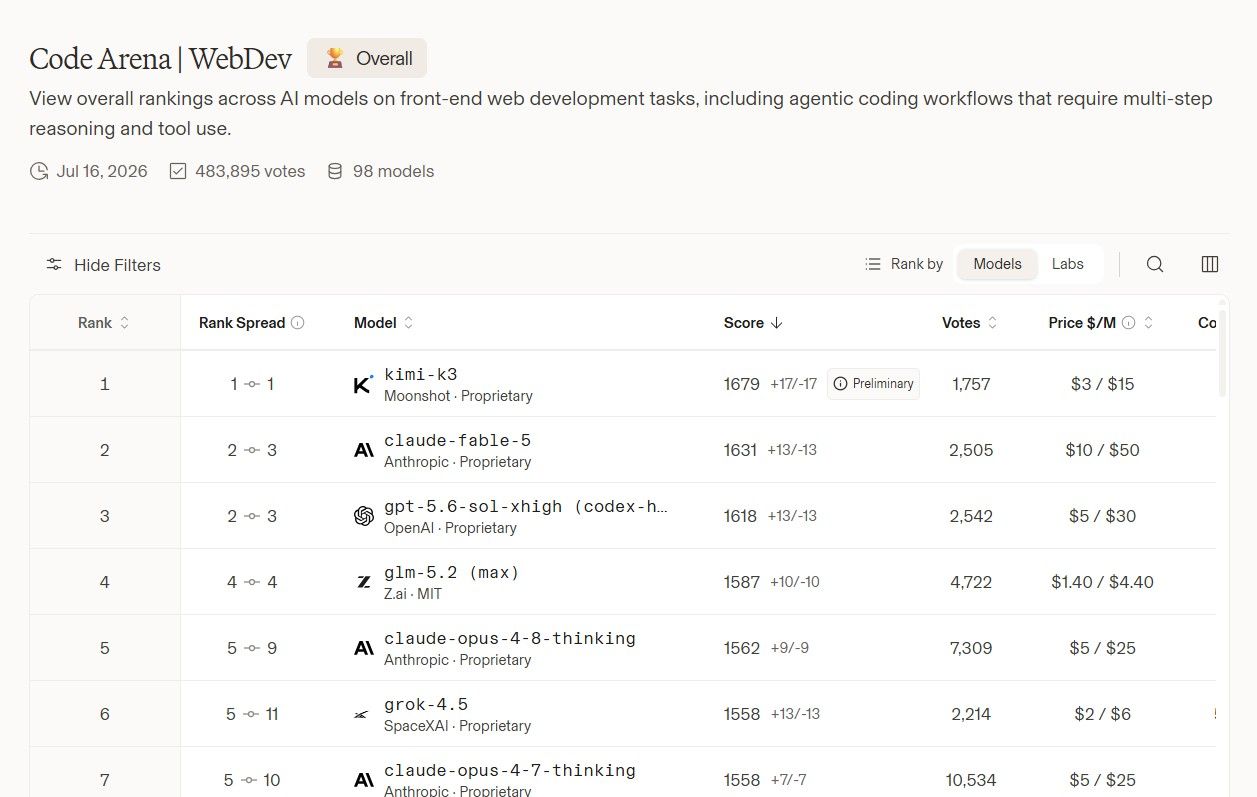Sort by Score descending header
The width and height of the screenshot is (1257, 797).
[754, 323]
